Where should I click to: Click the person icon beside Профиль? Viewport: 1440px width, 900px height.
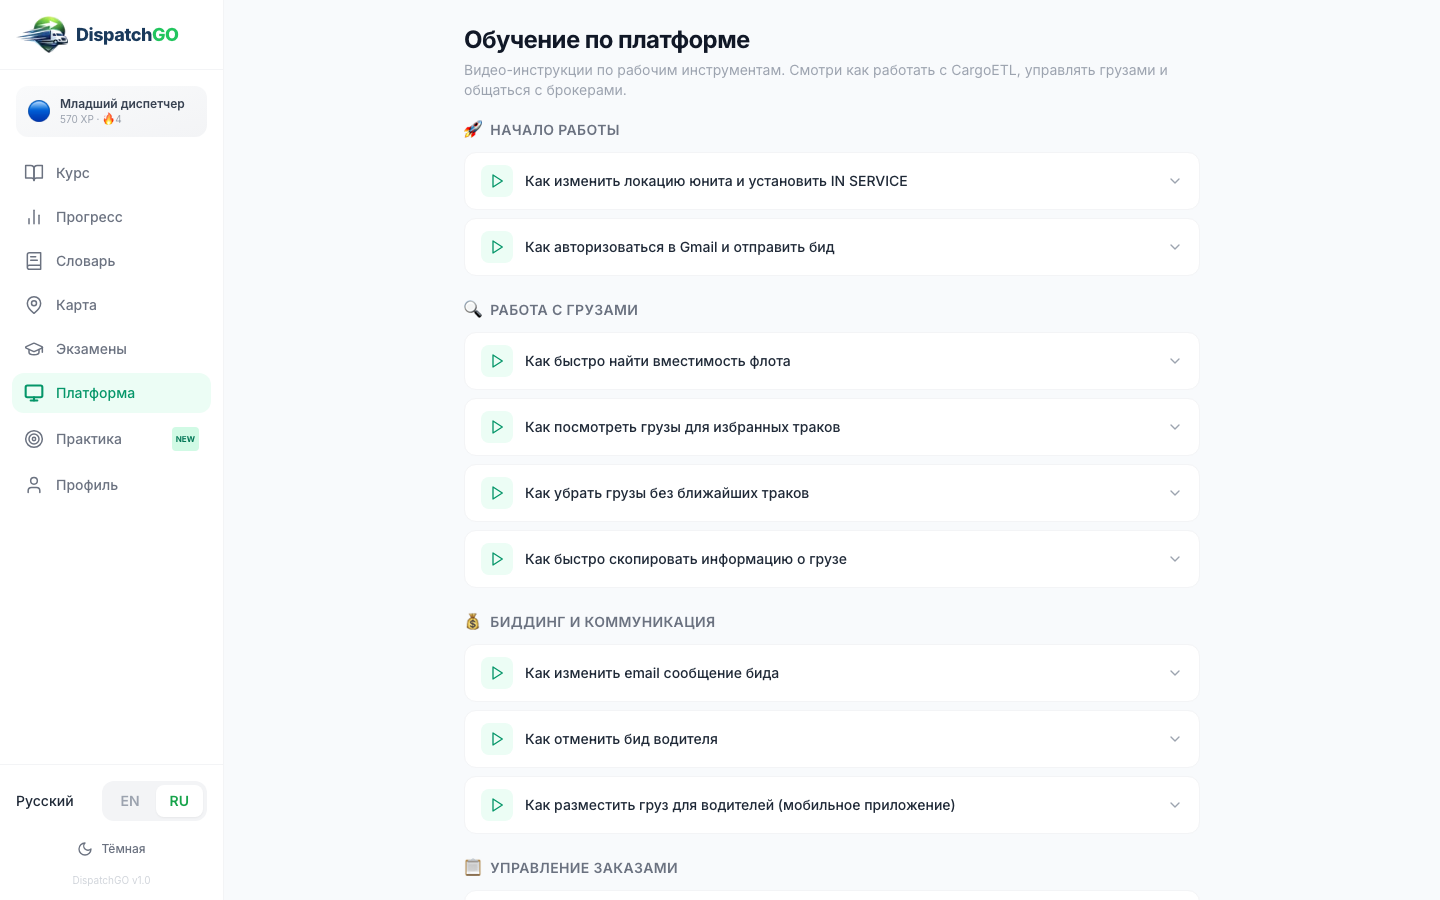tap(34, 485)
